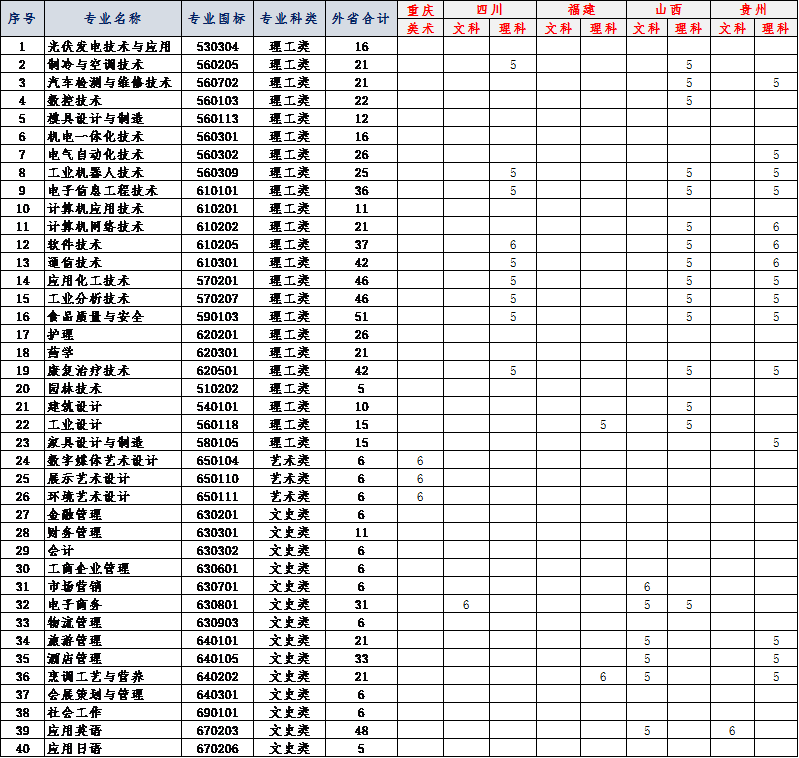Viewport: 799px width, 758px height.
Task: Select the 专业名称 column header
Action: [x=113, y=18]
